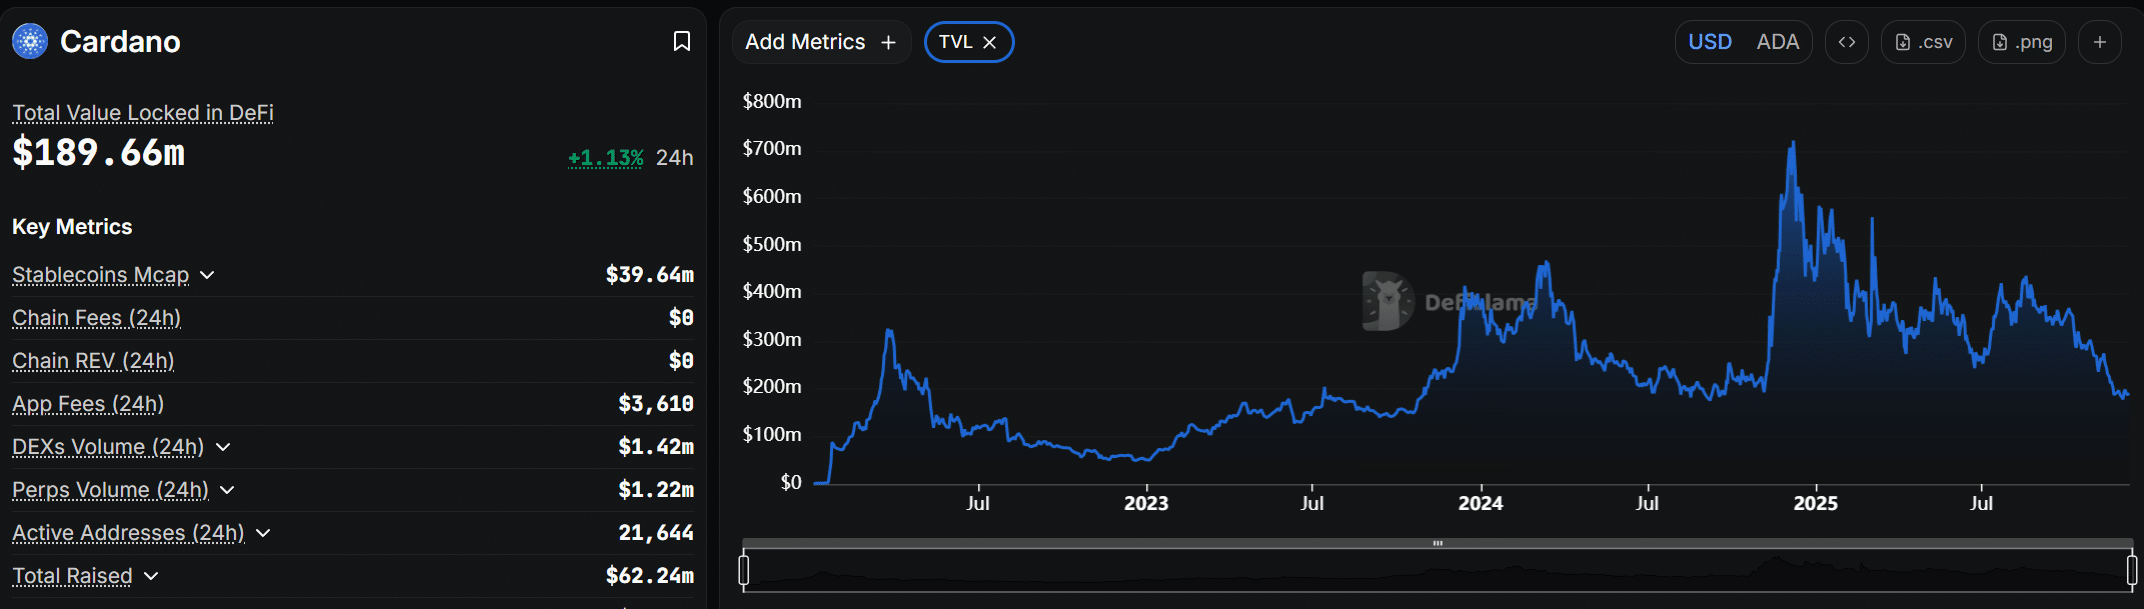Click the App Fees (24h) label
This screenshot has height=609, width=2144.
tap(88, 404)
